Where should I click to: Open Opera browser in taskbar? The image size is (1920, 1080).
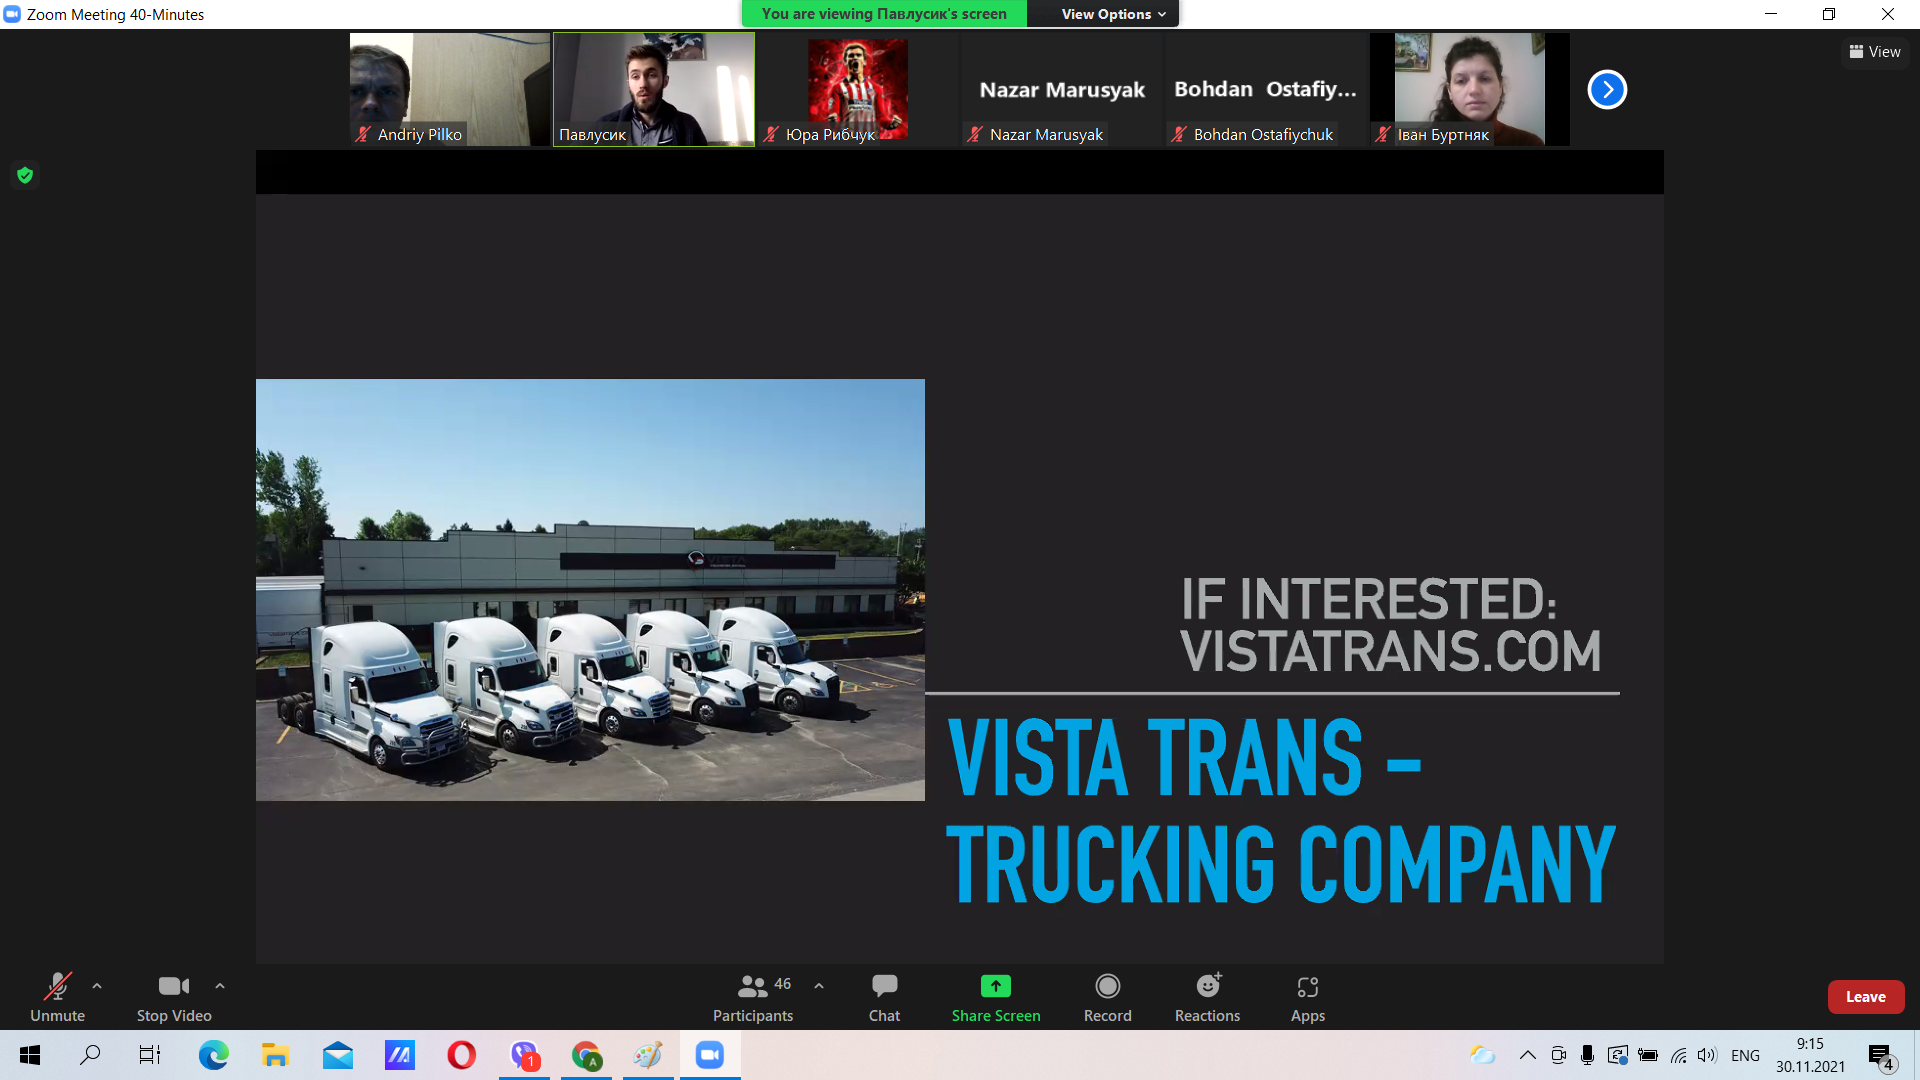pyautogui.click(x=461, y=1055)
